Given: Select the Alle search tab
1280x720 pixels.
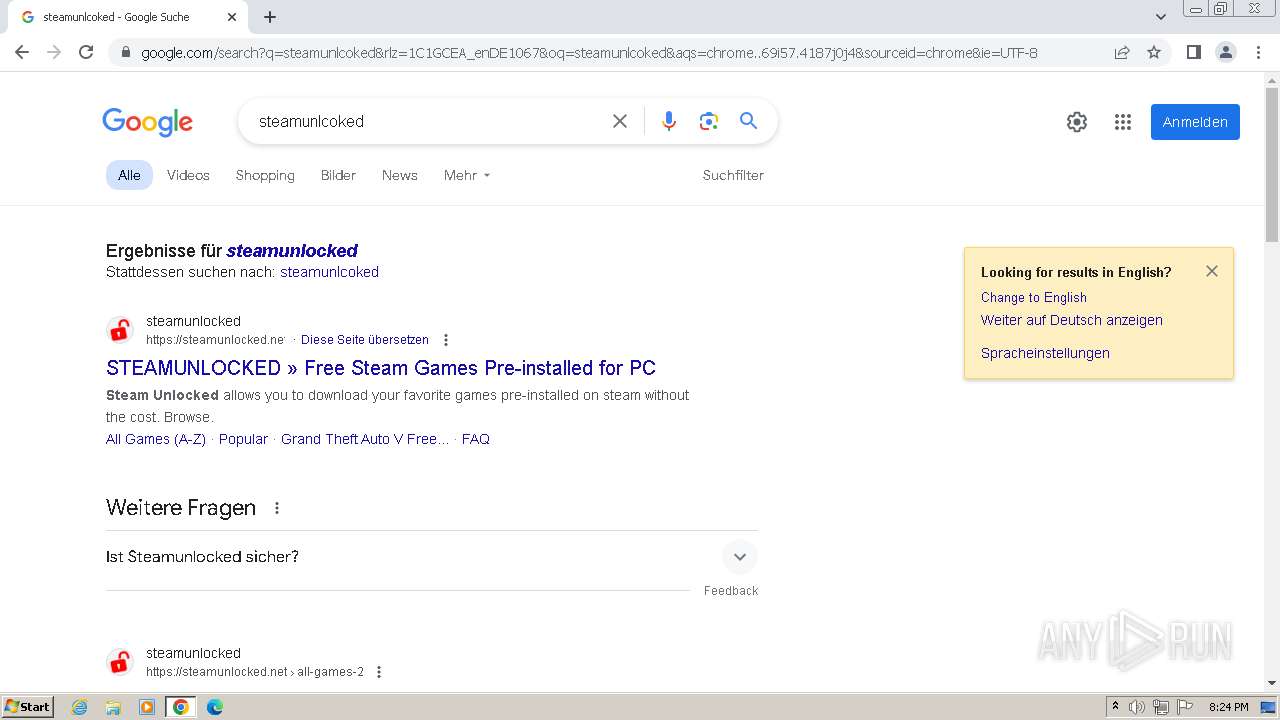Looking at the screenshot, I should (129, 175).
